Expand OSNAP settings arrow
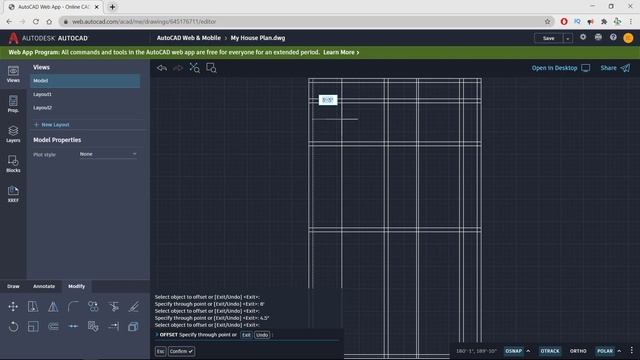 [x=528, y=351]
